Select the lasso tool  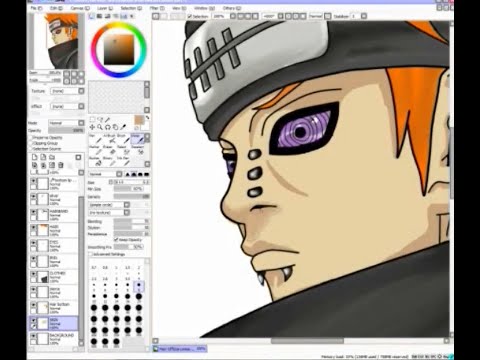100,119
